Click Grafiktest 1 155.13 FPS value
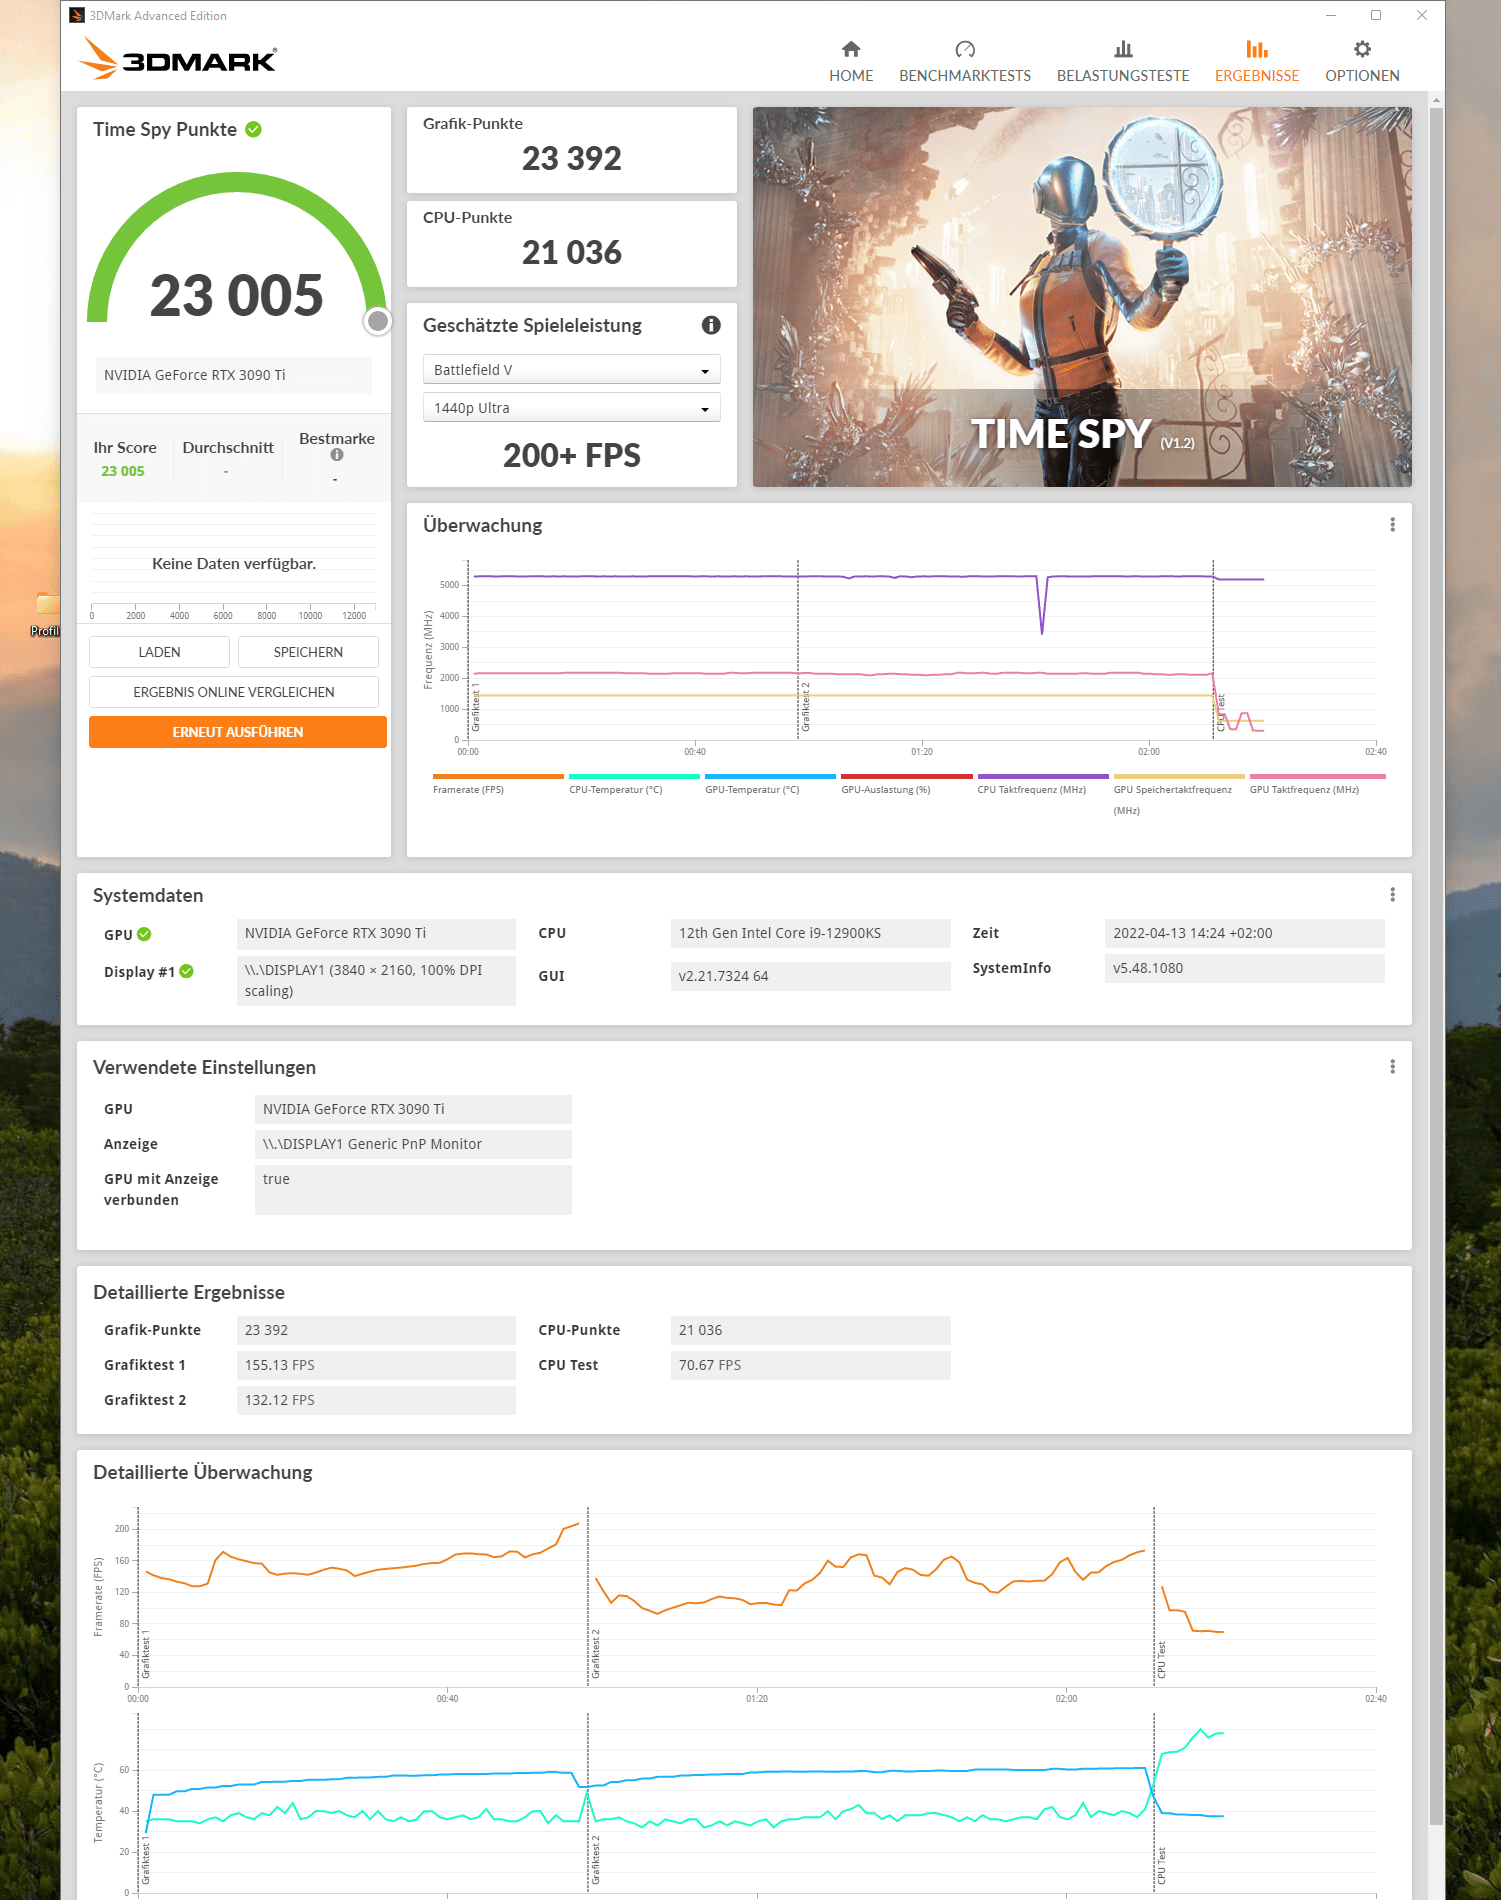1501x1900 pixels. (376, 1366)
